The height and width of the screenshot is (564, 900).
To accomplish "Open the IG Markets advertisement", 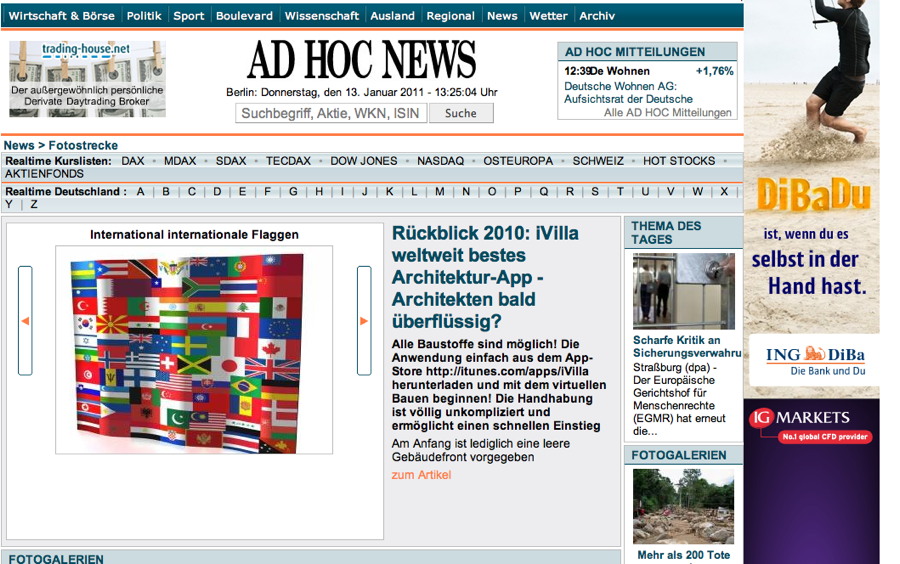I will point(812,482).
